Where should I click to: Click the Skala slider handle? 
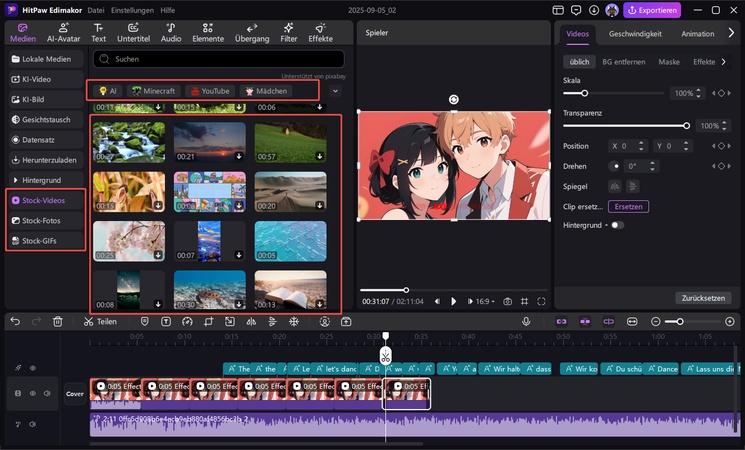click(584, 93)
